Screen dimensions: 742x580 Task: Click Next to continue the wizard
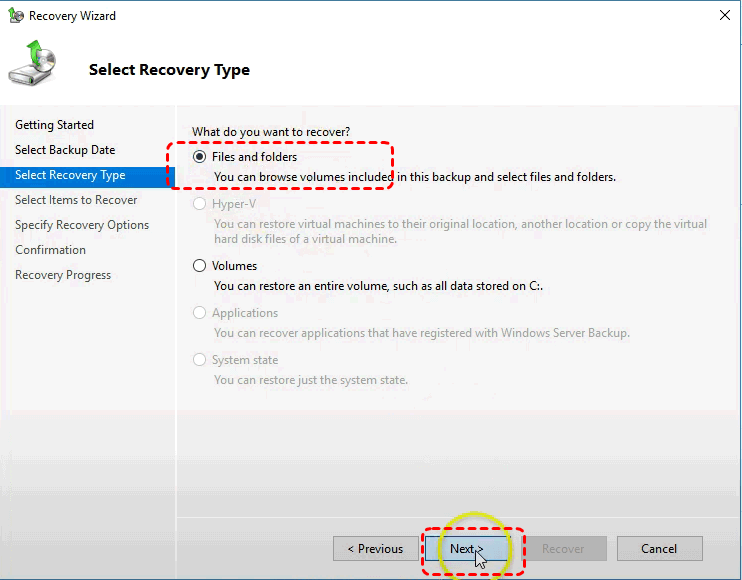click(x=466, y=549)
